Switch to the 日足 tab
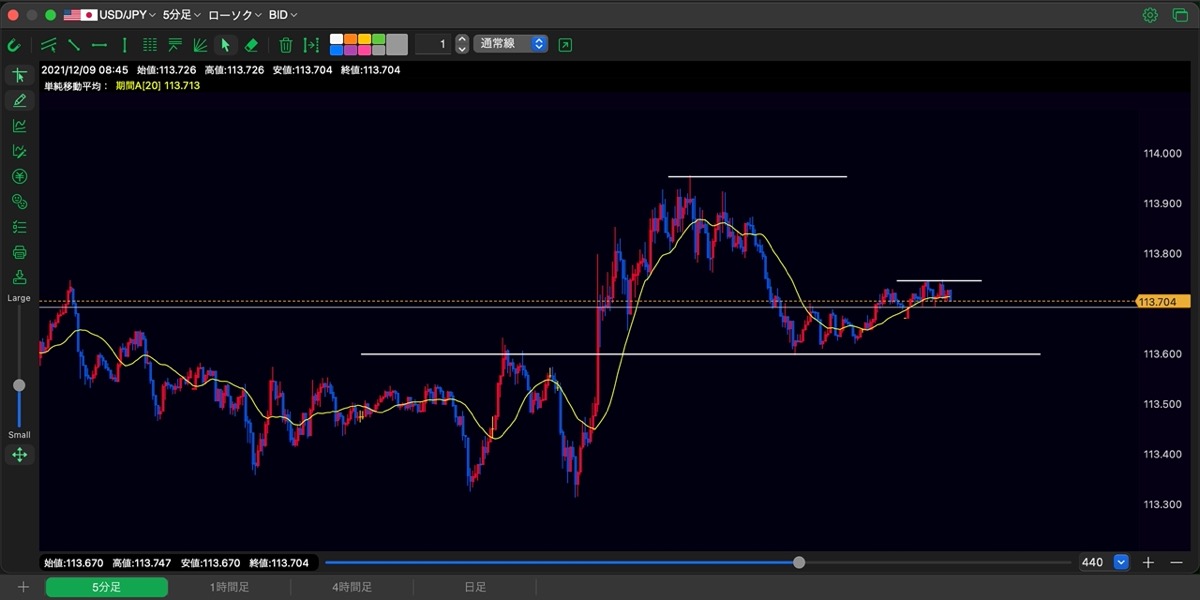1200x600 pixels. click(475, 587)
